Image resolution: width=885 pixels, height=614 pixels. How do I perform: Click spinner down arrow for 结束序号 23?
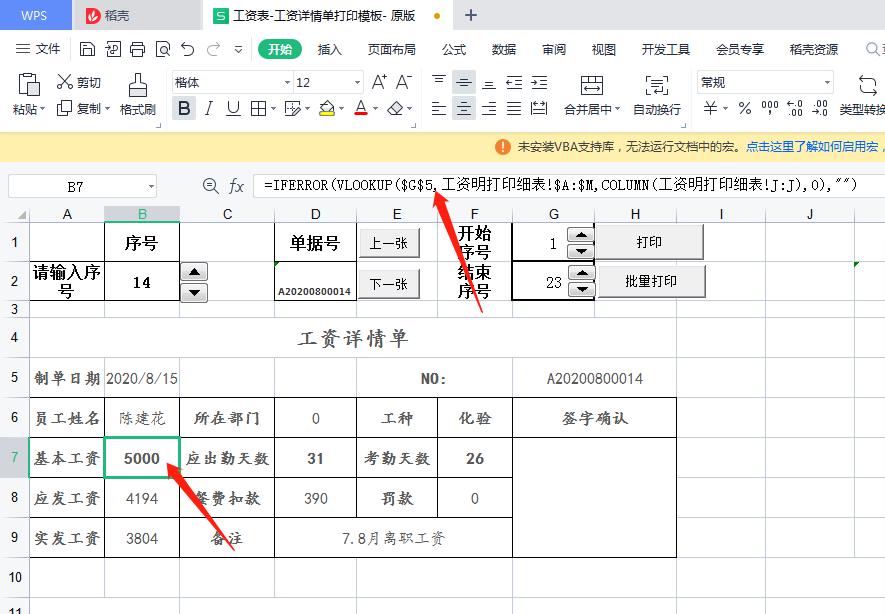pos(581,290)
